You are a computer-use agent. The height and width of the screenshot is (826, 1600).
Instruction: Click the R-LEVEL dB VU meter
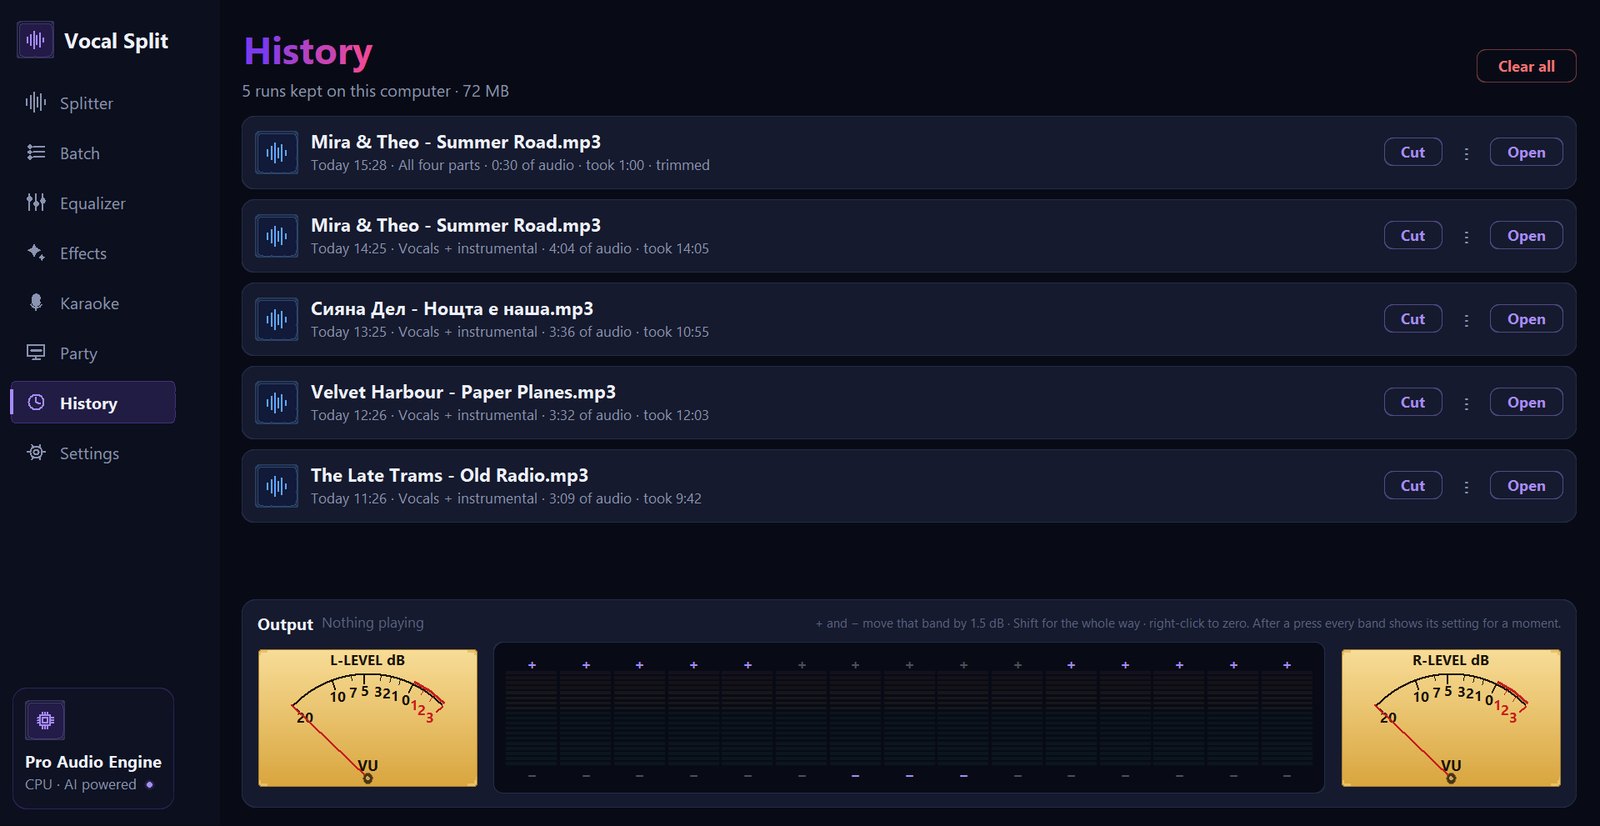(x=1451, y=718)
